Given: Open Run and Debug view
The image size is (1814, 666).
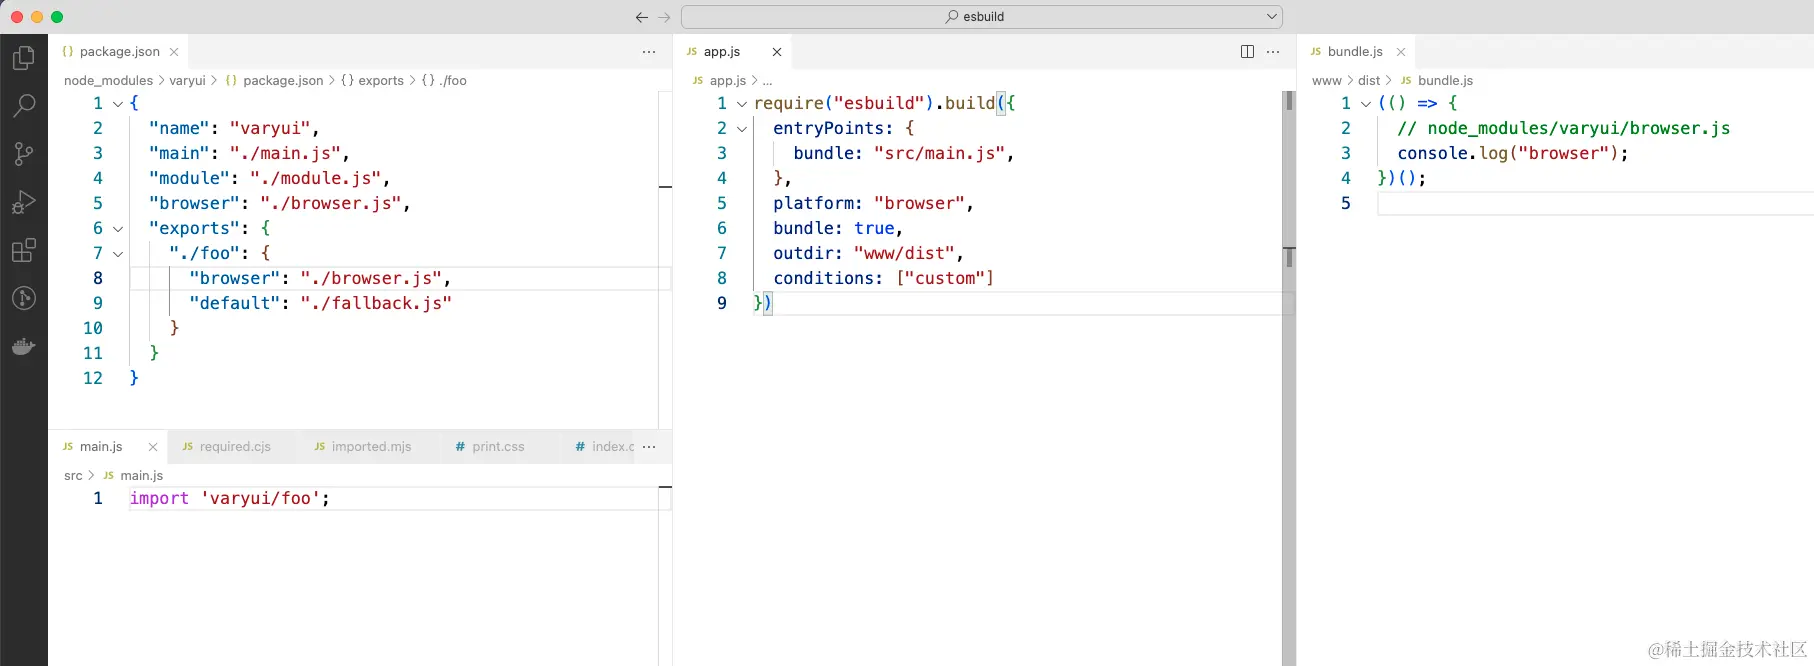Looking at the screenshot, I should point(24,202).
